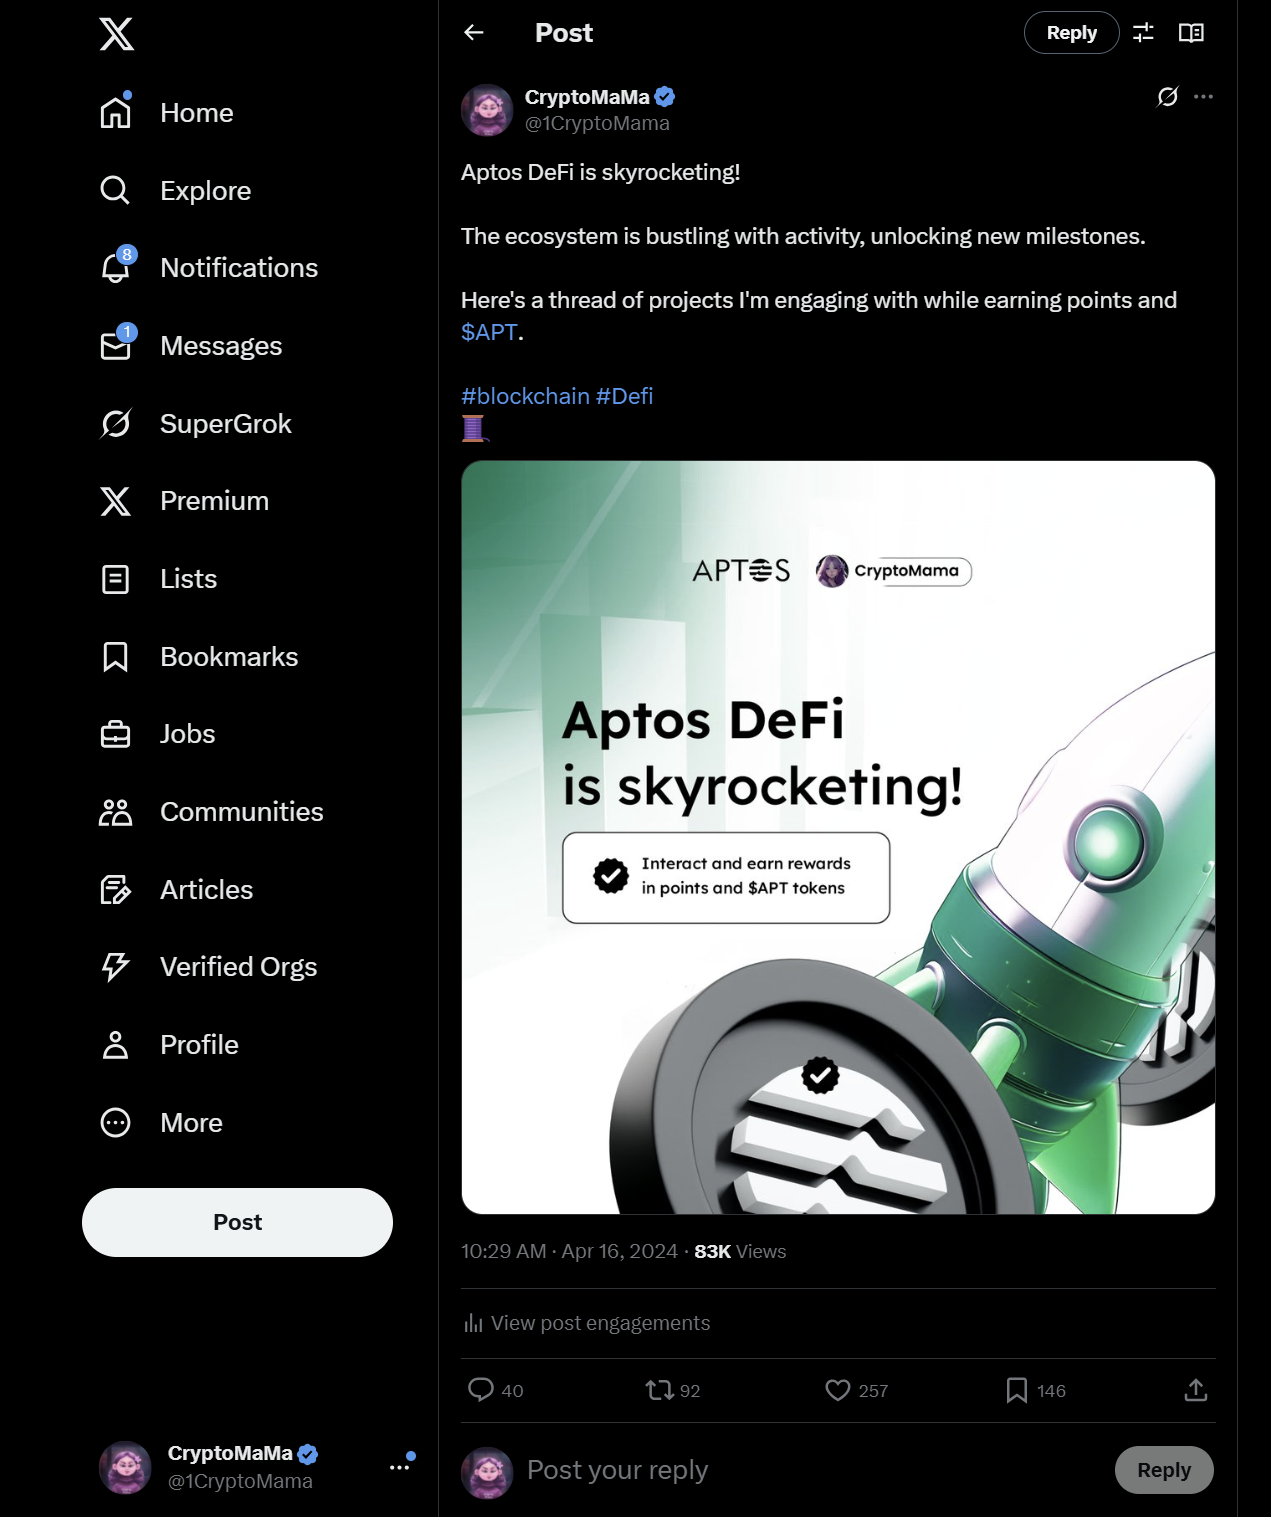Open reply sorting filter icon

(x=1143, y=33)
